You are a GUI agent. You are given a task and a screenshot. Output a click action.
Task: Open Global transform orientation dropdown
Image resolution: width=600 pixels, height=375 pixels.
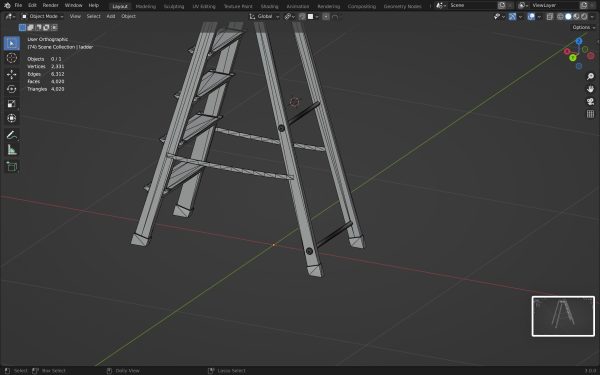[264, 16]
